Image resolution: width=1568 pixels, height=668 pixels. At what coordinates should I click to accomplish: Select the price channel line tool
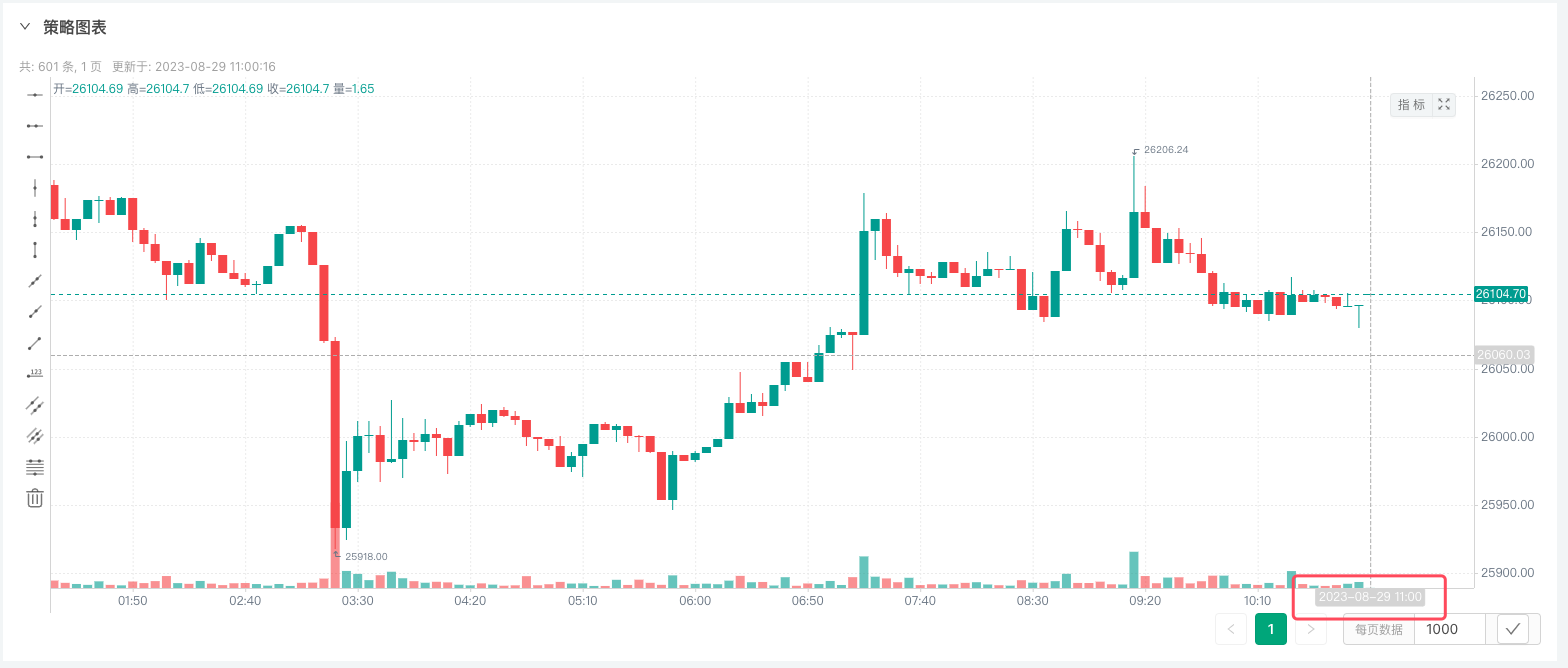click(x=35, y=405)
